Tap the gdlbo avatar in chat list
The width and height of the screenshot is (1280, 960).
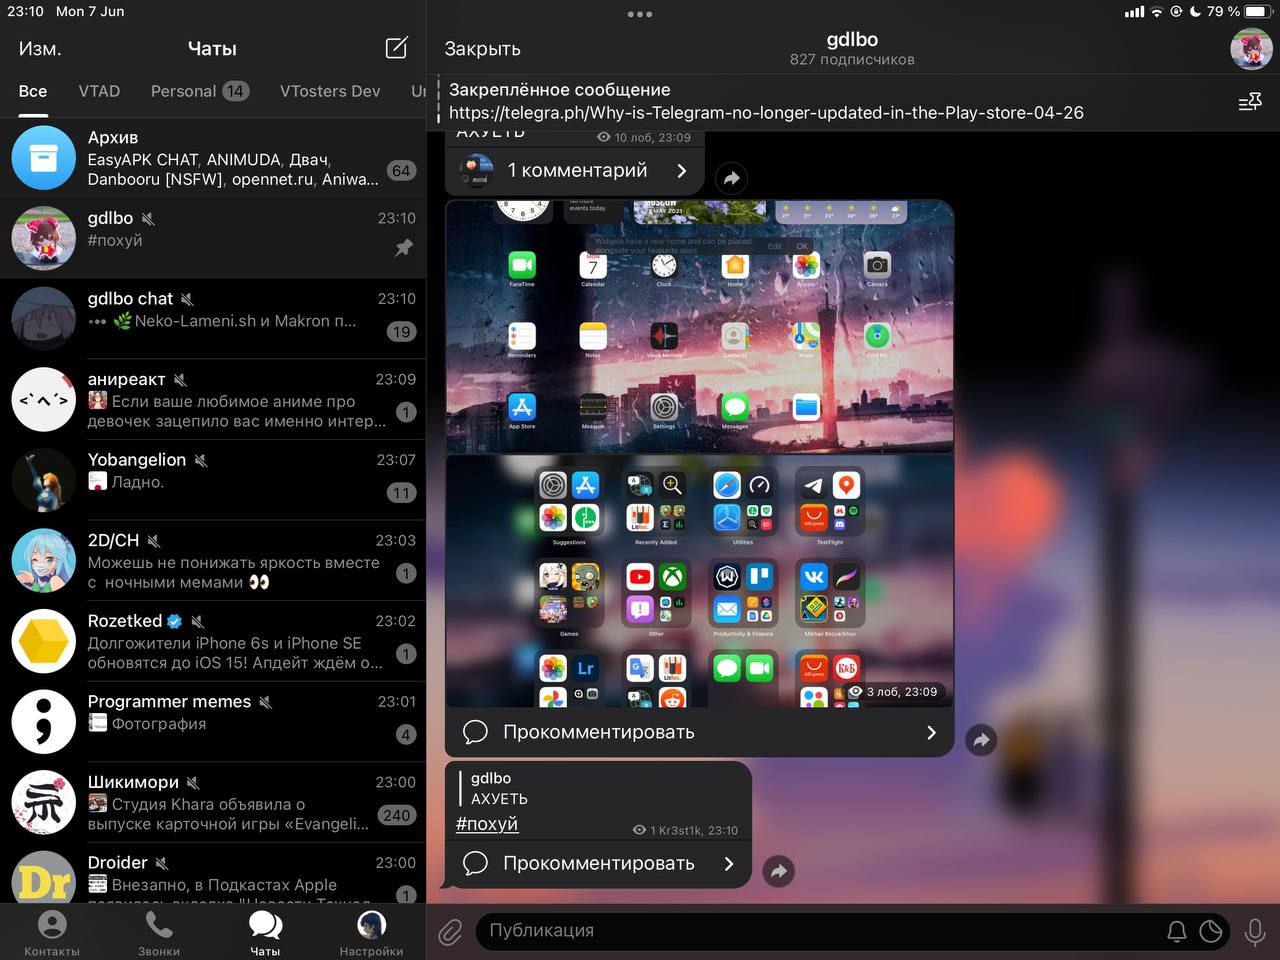43,238
